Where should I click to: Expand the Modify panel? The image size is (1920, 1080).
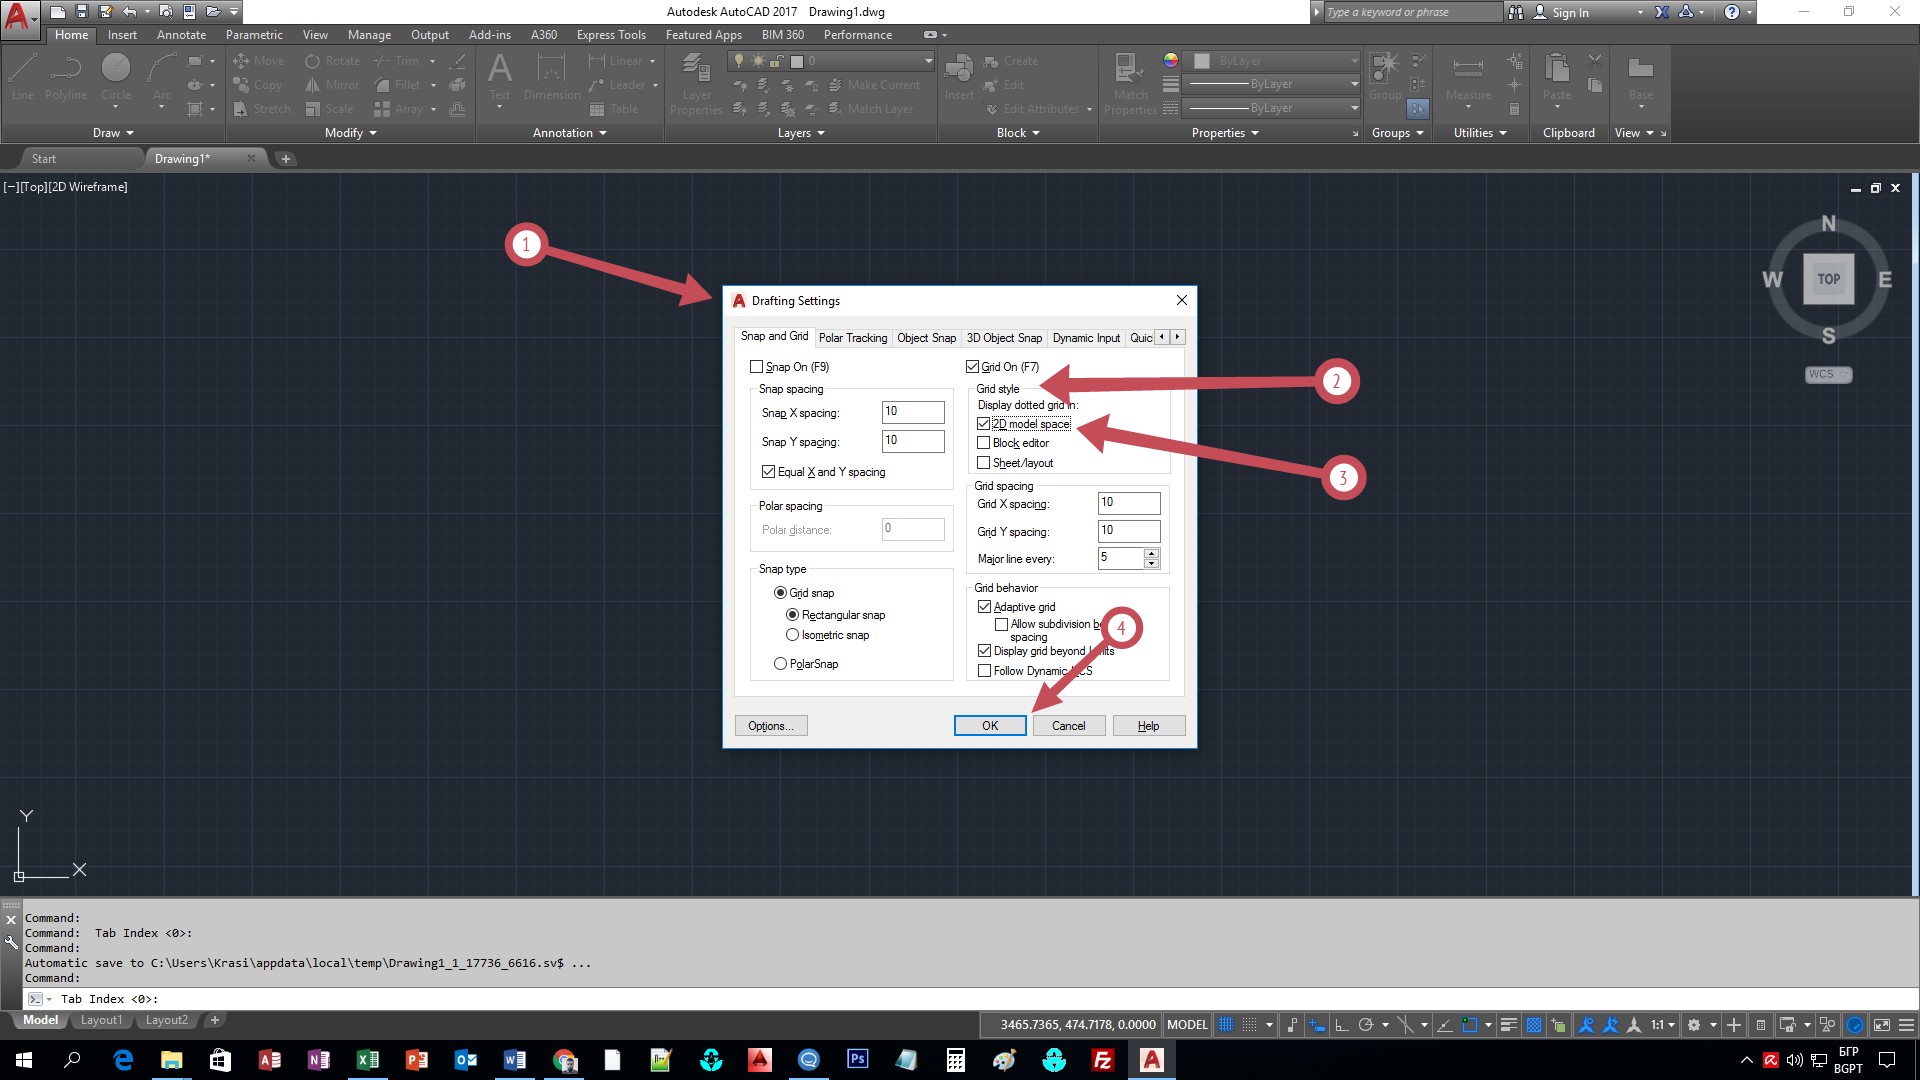click(351, 133)
